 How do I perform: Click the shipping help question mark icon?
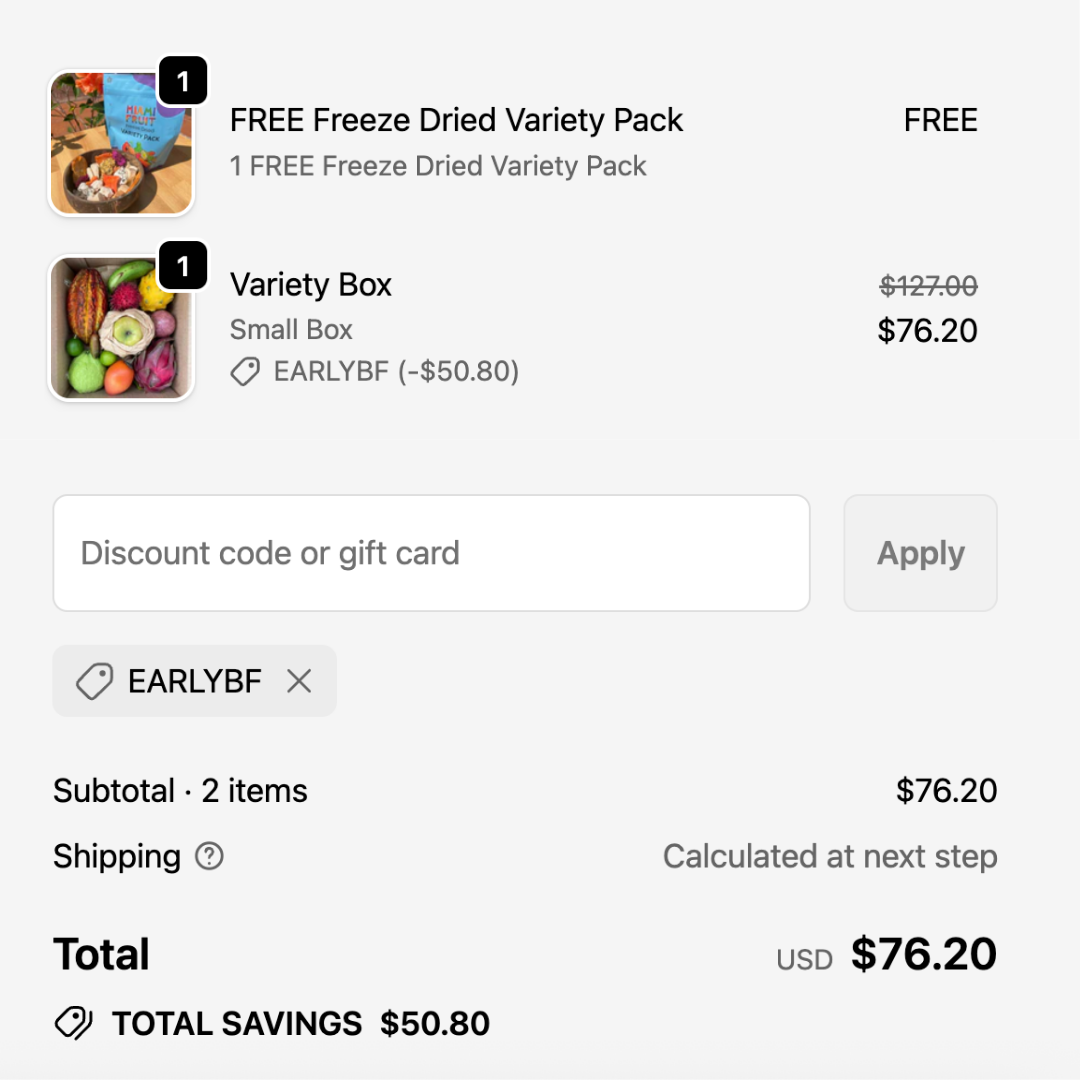point(209,856)
